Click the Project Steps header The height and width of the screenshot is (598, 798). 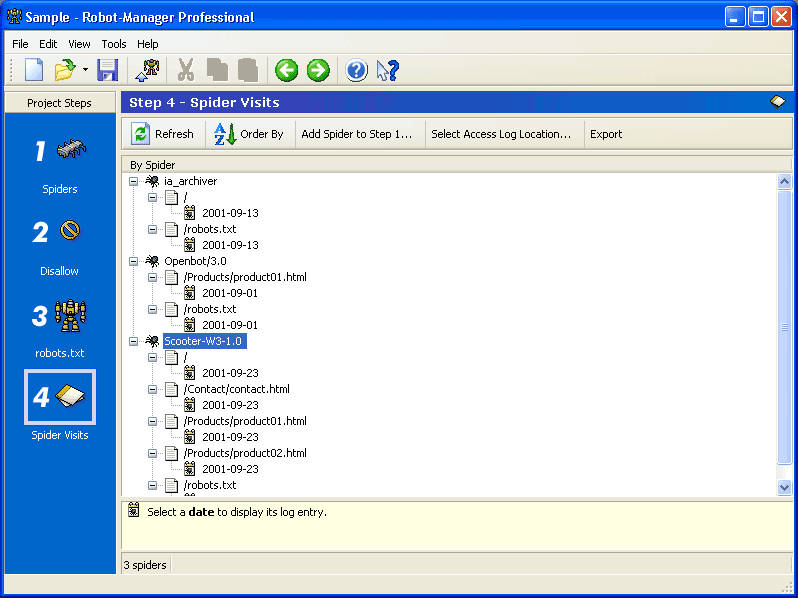tap(60, 103)
